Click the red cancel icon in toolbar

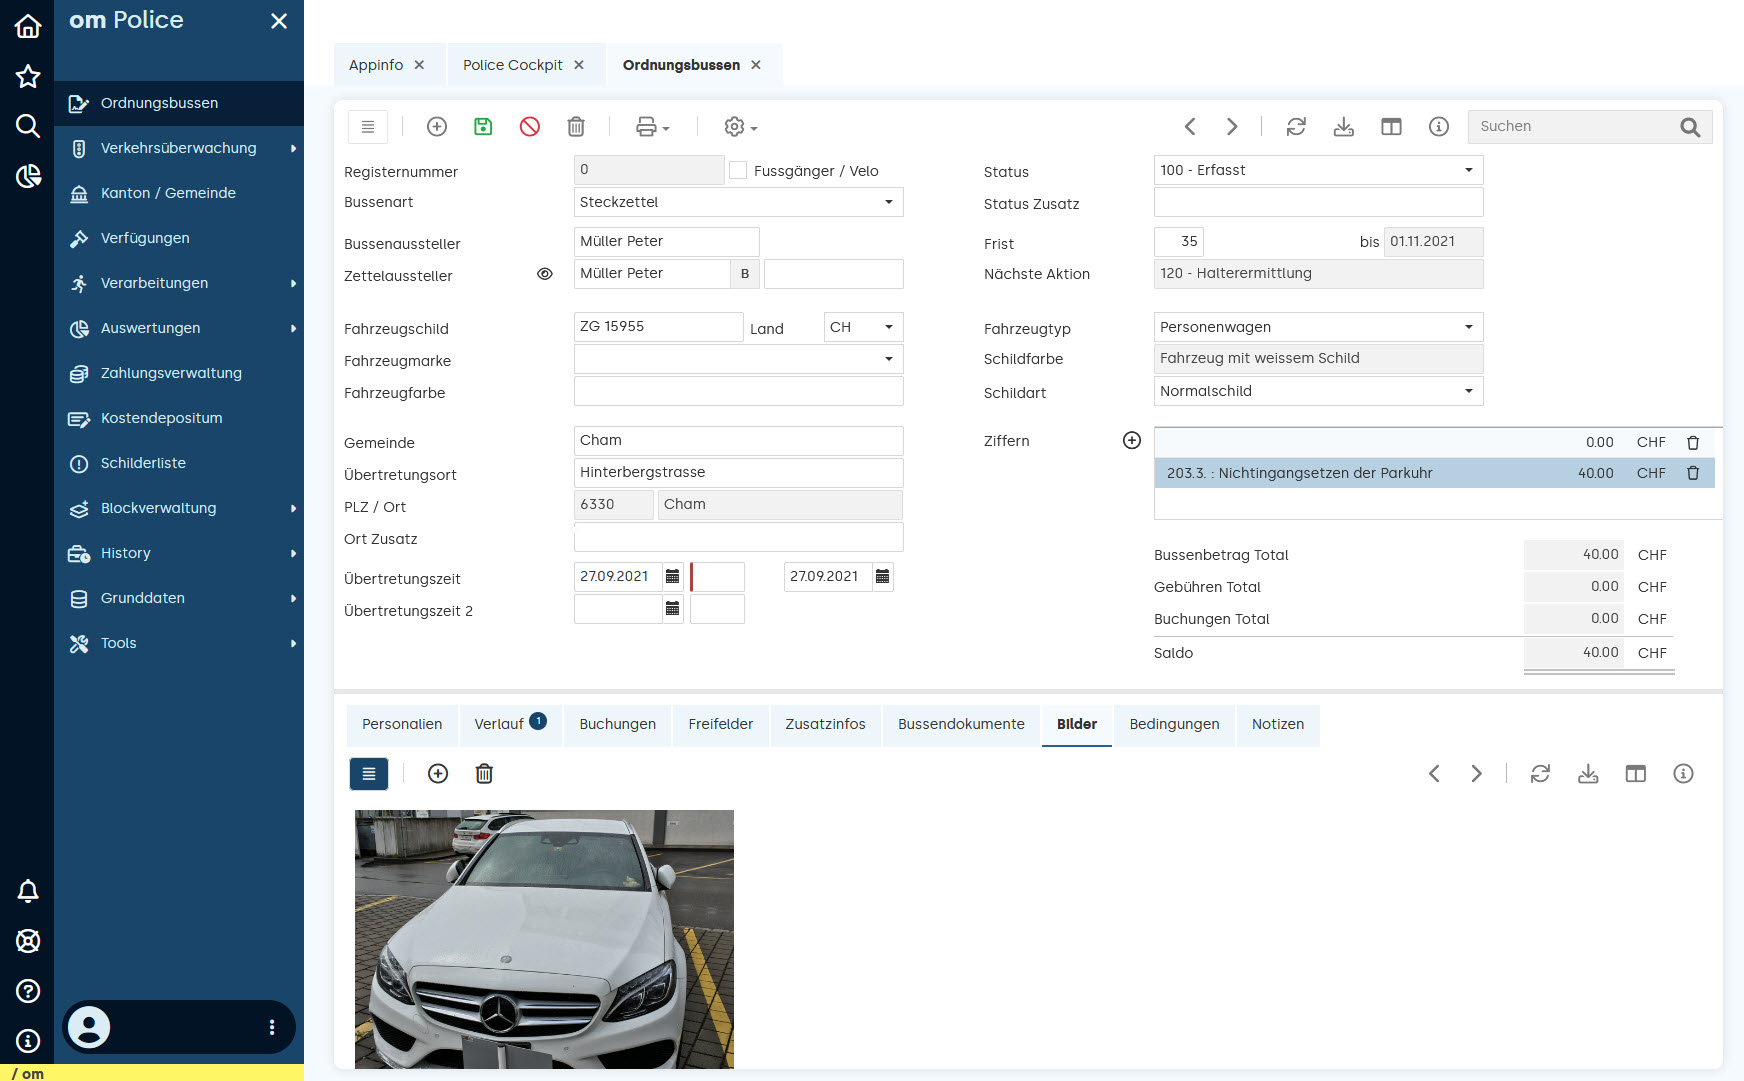coord(530,126)
